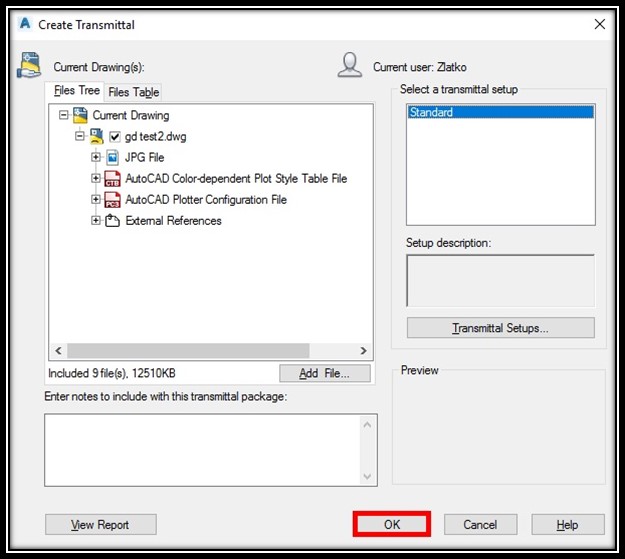Image resolution: width=625 pixels, height=559 pixels.
Task: Click the notes box scroll down arrow
Action: click(367, 476)
